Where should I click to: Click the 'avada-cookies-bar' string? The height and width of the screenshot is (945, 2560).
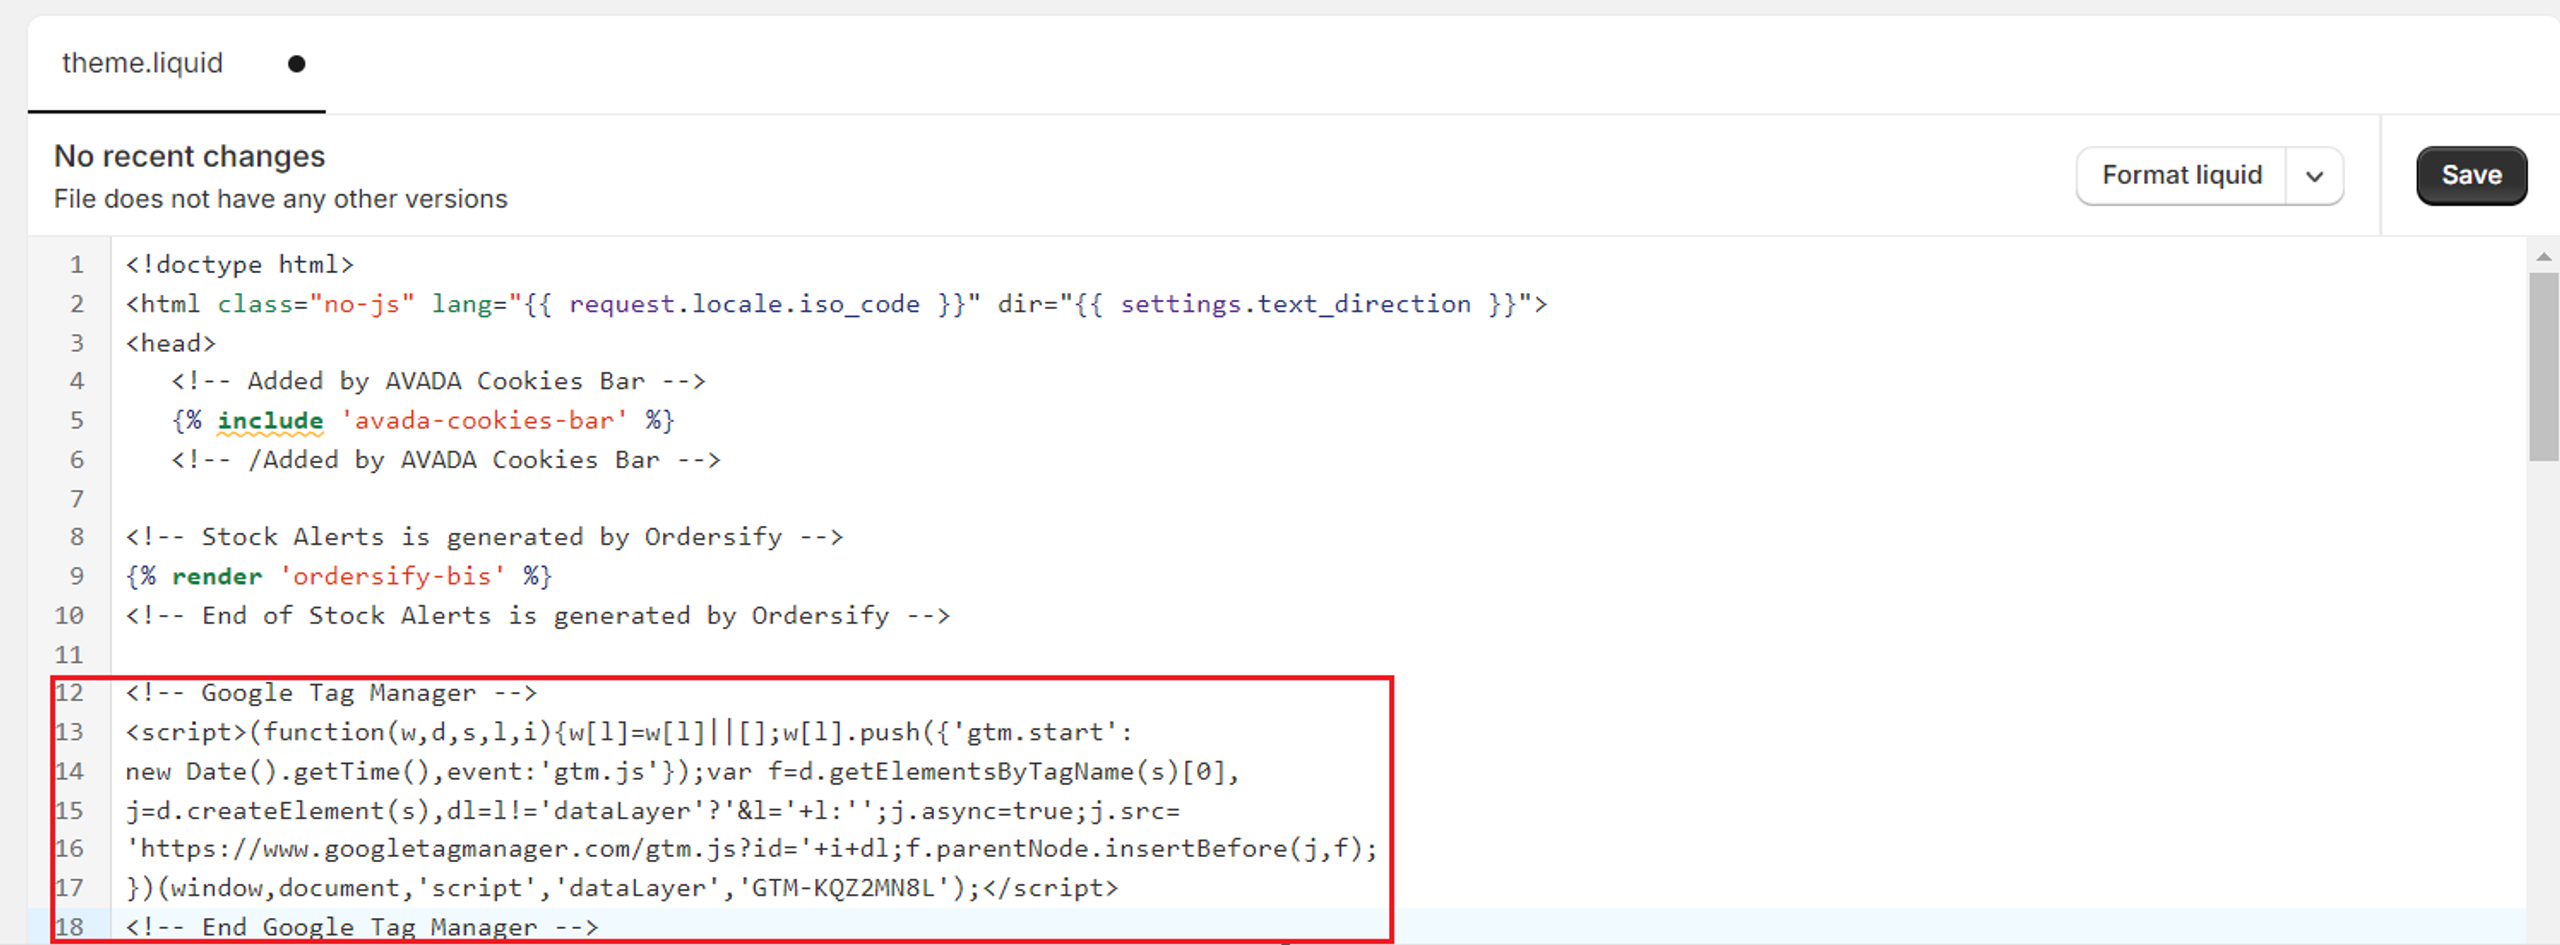pos(484,421)
